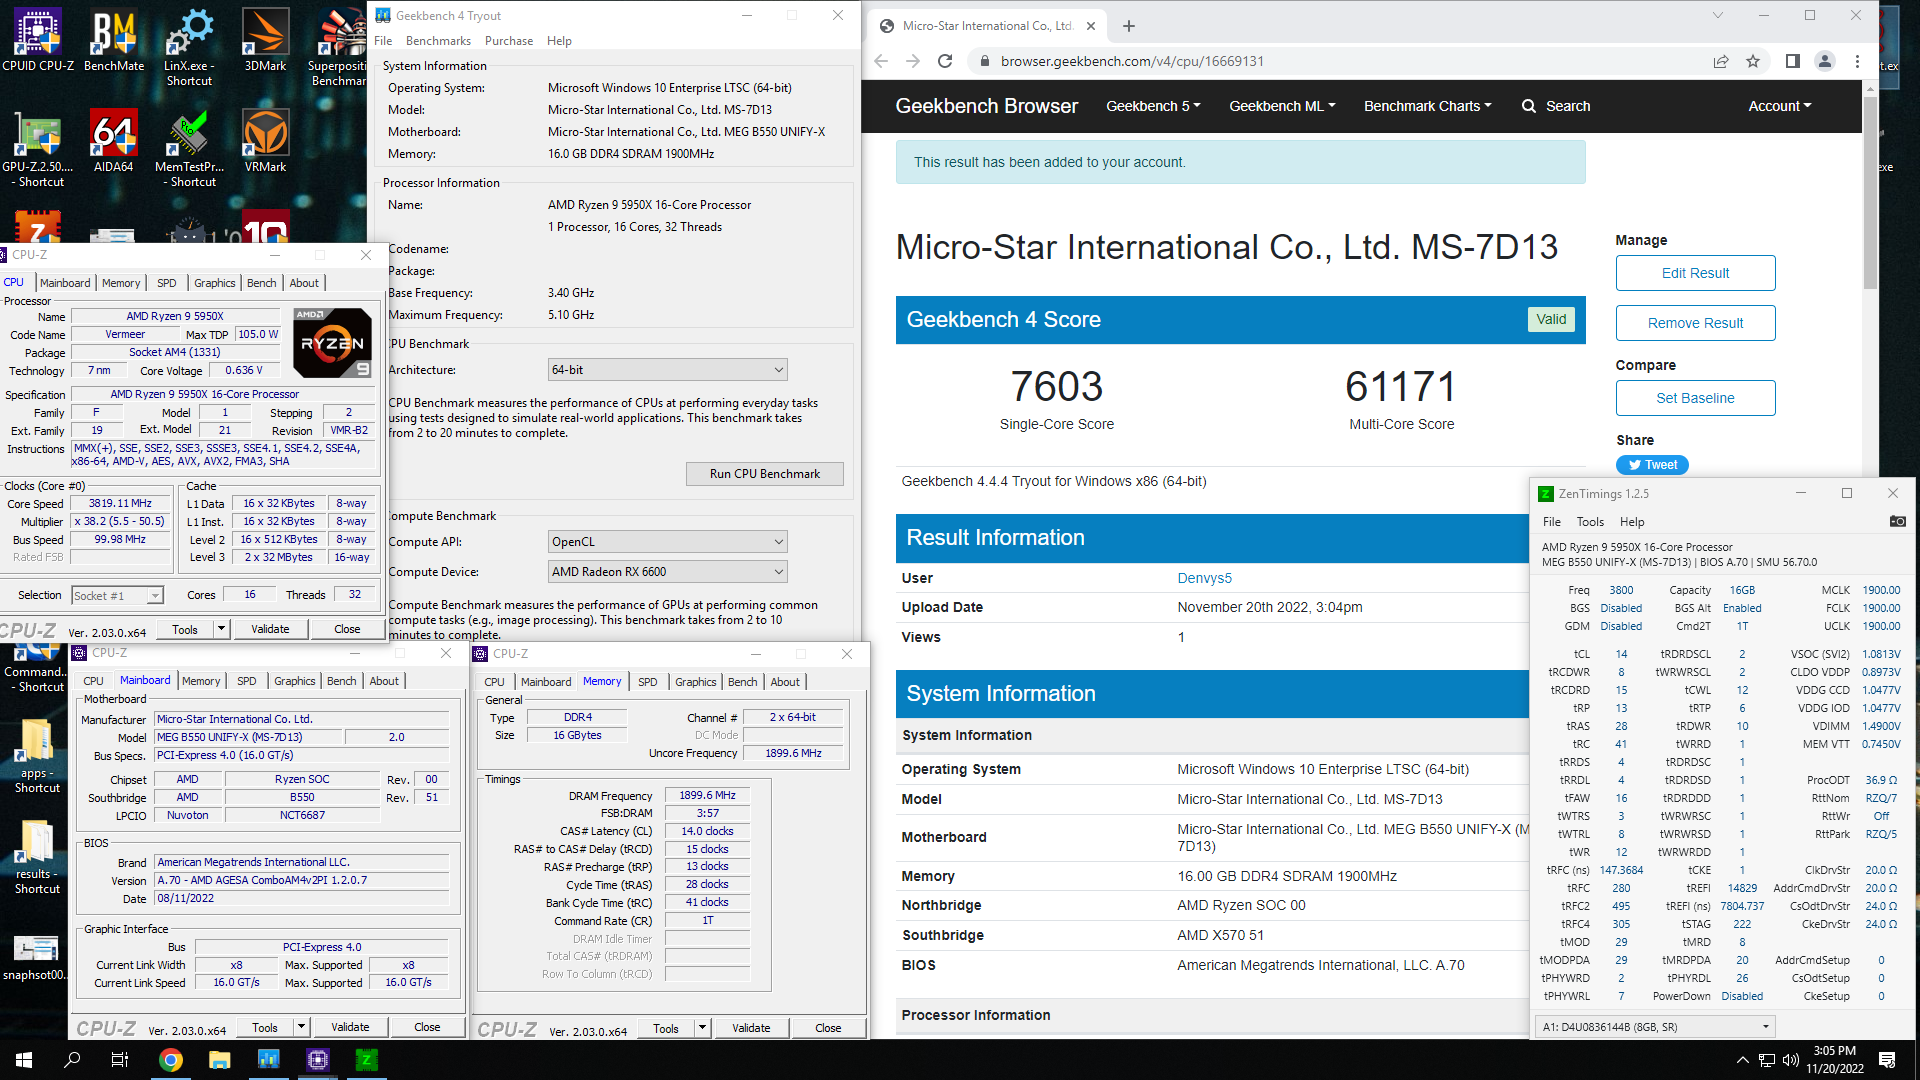Open Socket #1 selection dropdown
Screen dimensions: 1920x1080
coord(117,595)
